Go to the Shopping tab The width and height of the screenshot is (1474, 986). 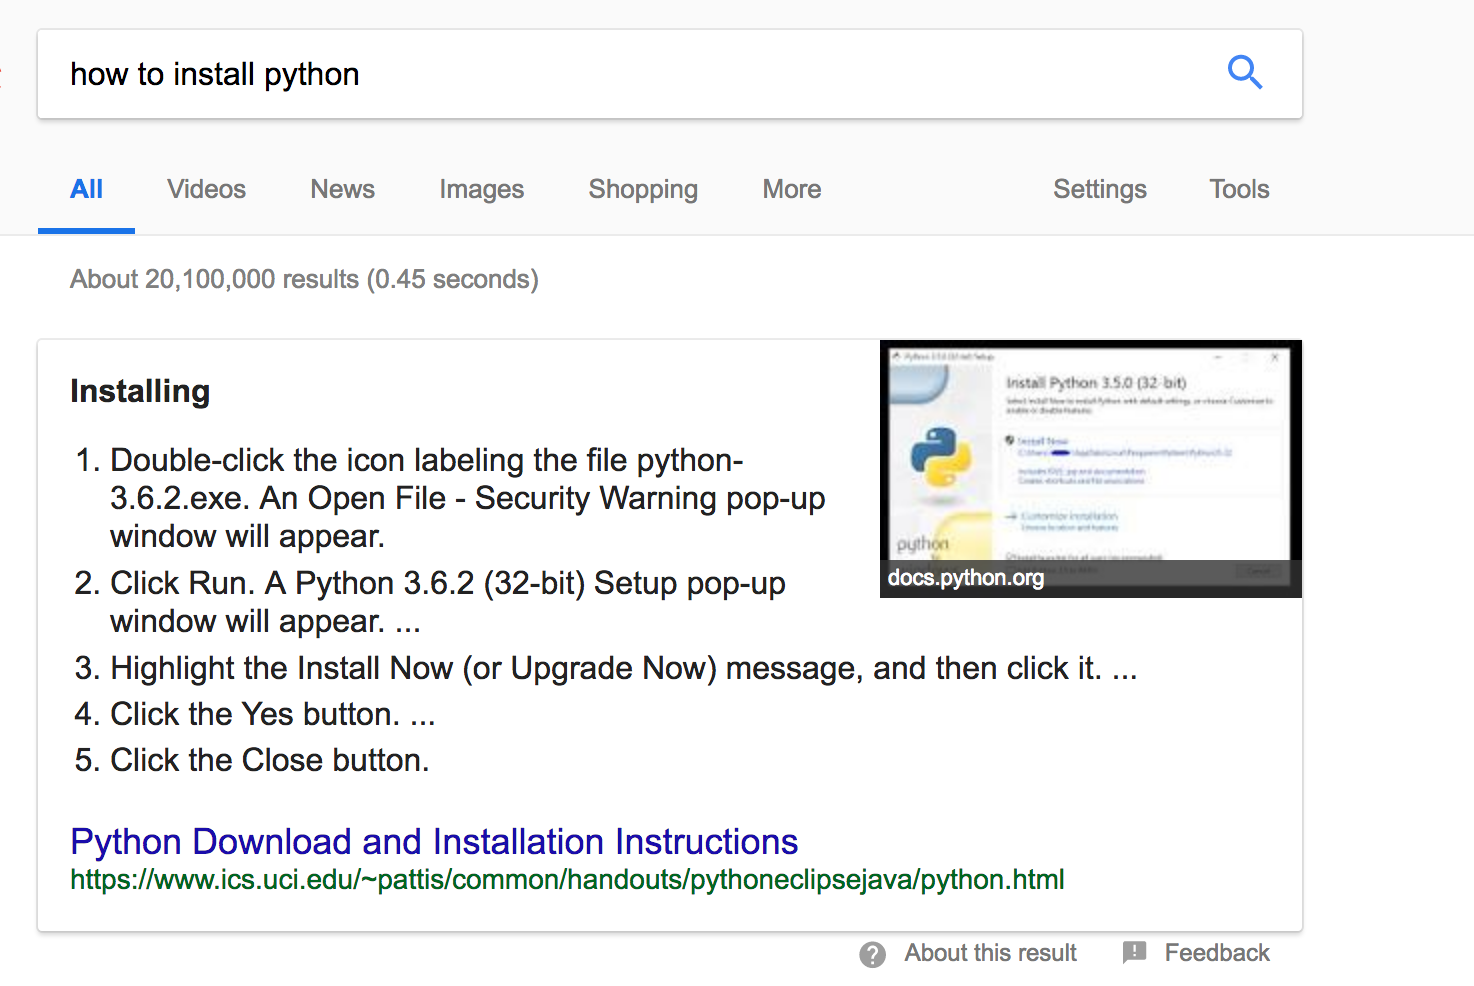(x=643, y=189)
